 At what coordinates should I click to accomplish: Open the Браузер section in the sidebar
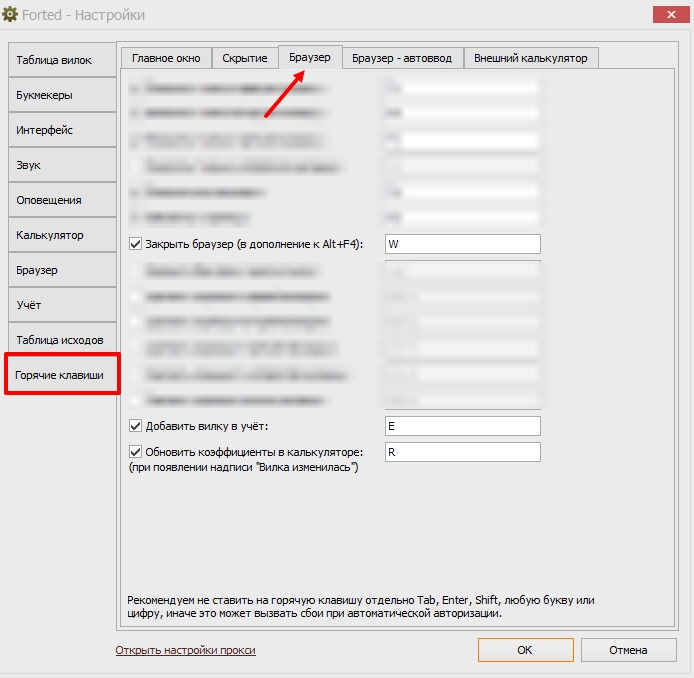pyautogui.click(x=62, y=270)
